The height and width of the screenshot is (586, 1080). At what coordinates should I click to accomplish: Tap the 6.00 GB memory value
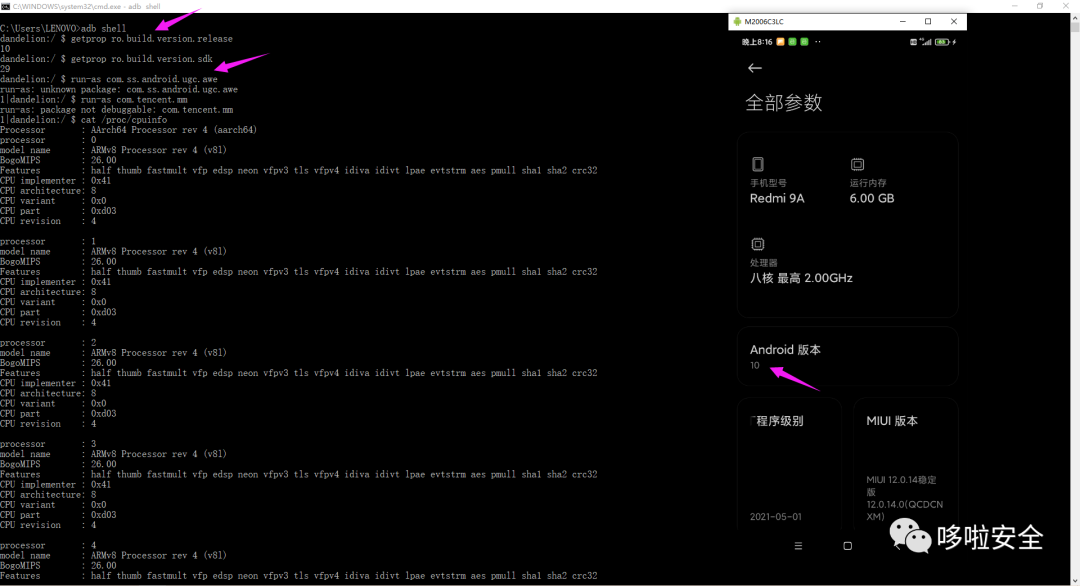click(x=871, y=198)
